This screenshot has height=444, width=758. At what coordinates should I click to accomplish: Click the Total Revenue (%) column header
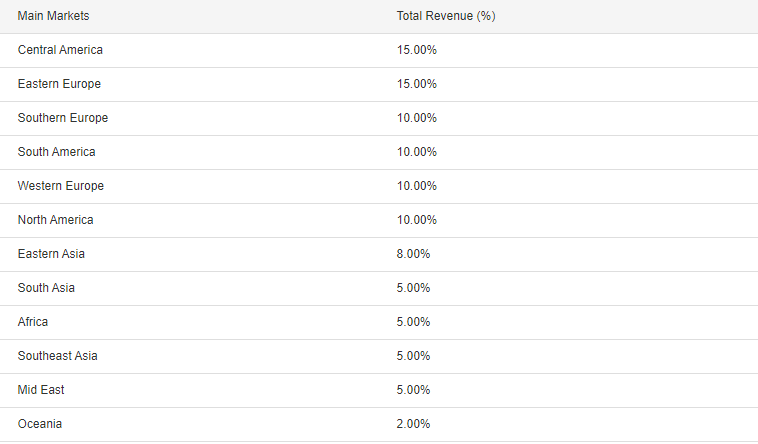point(446,16)
